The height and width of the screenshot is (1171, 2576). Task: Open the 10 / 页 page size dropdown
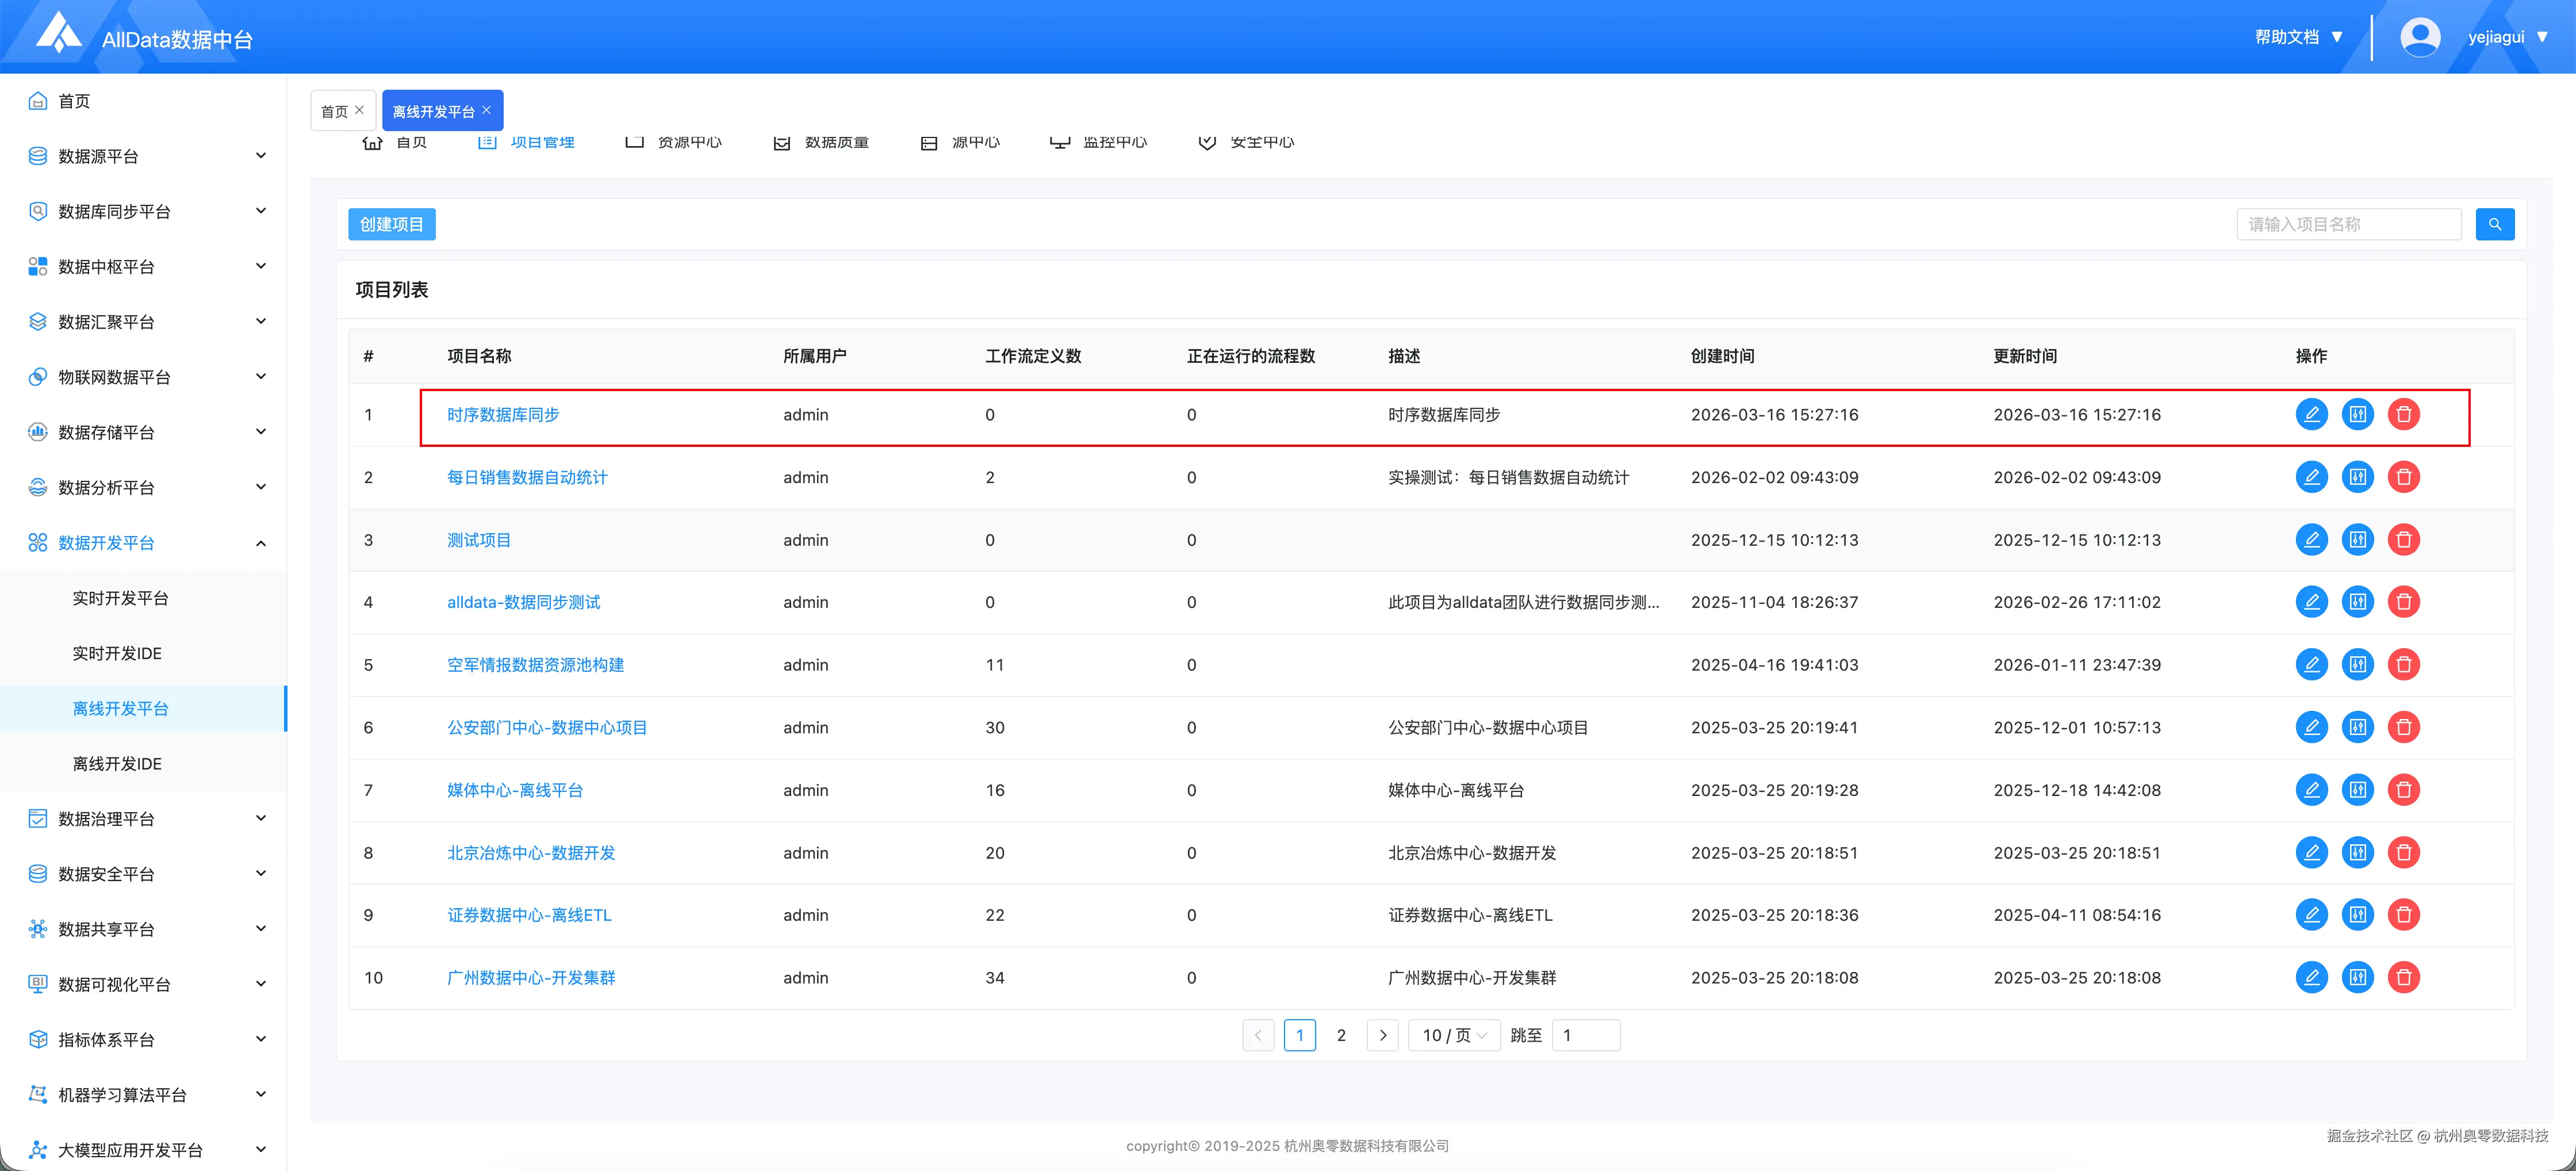[1453, 1035]
